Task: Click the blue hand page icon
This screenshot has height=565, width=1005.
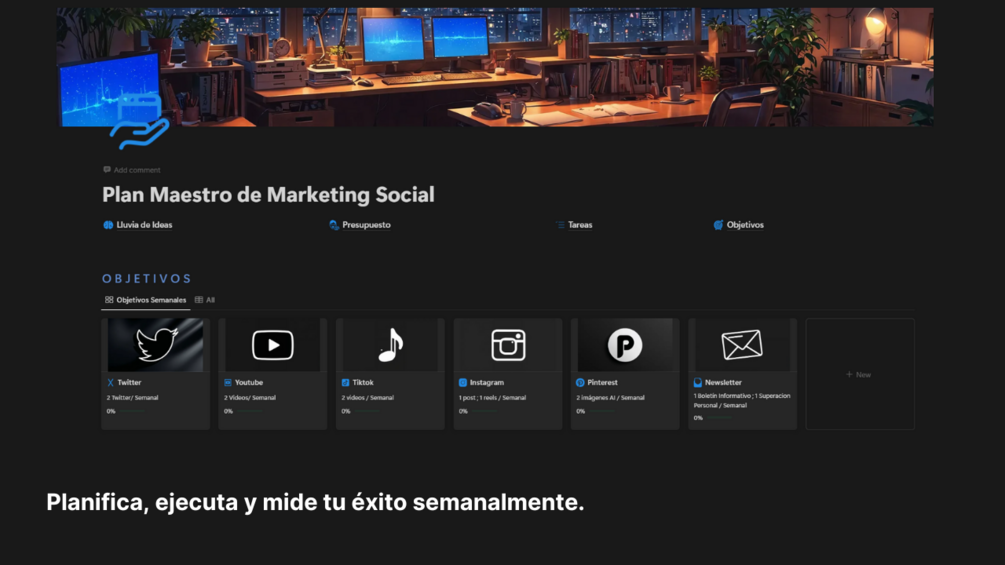Action: pyautogui.click(x=139, y=122)
